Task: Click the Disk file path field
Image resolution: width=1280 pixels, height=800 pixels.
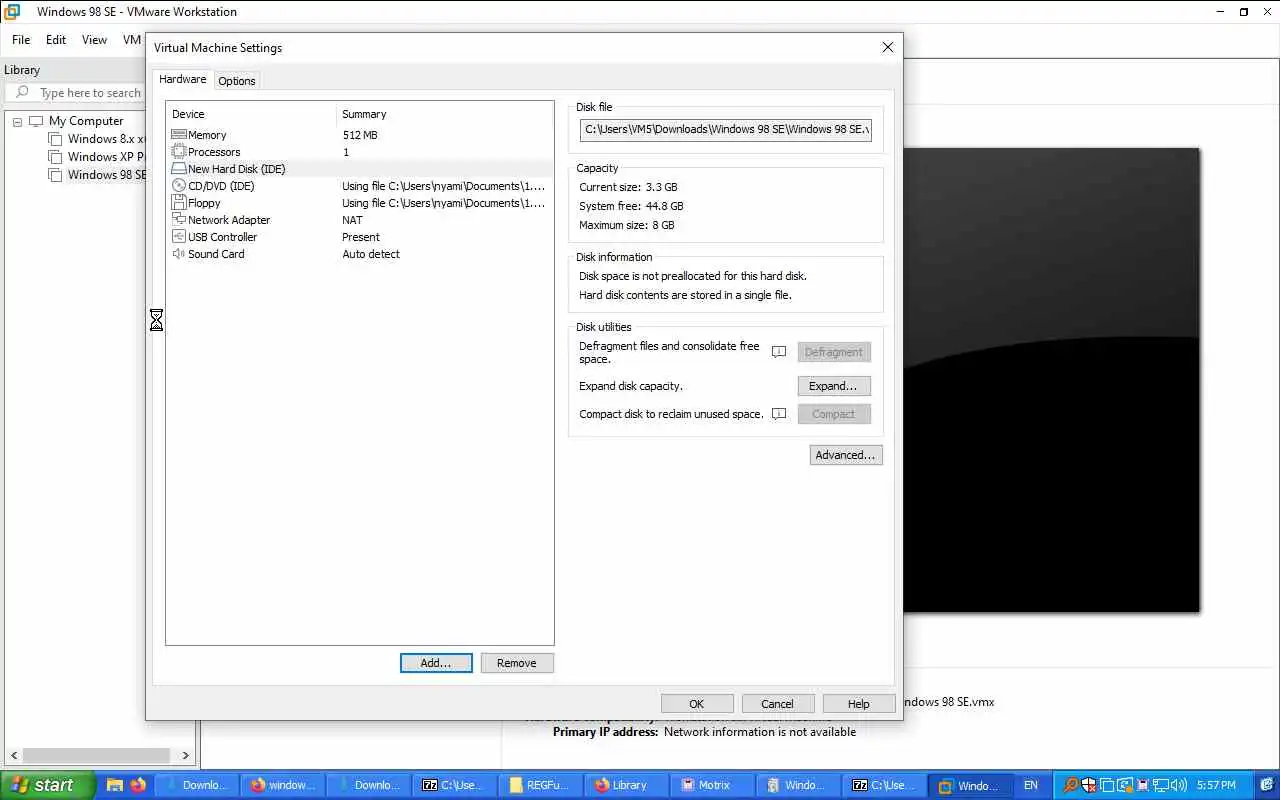Action: tap(726, 130)
